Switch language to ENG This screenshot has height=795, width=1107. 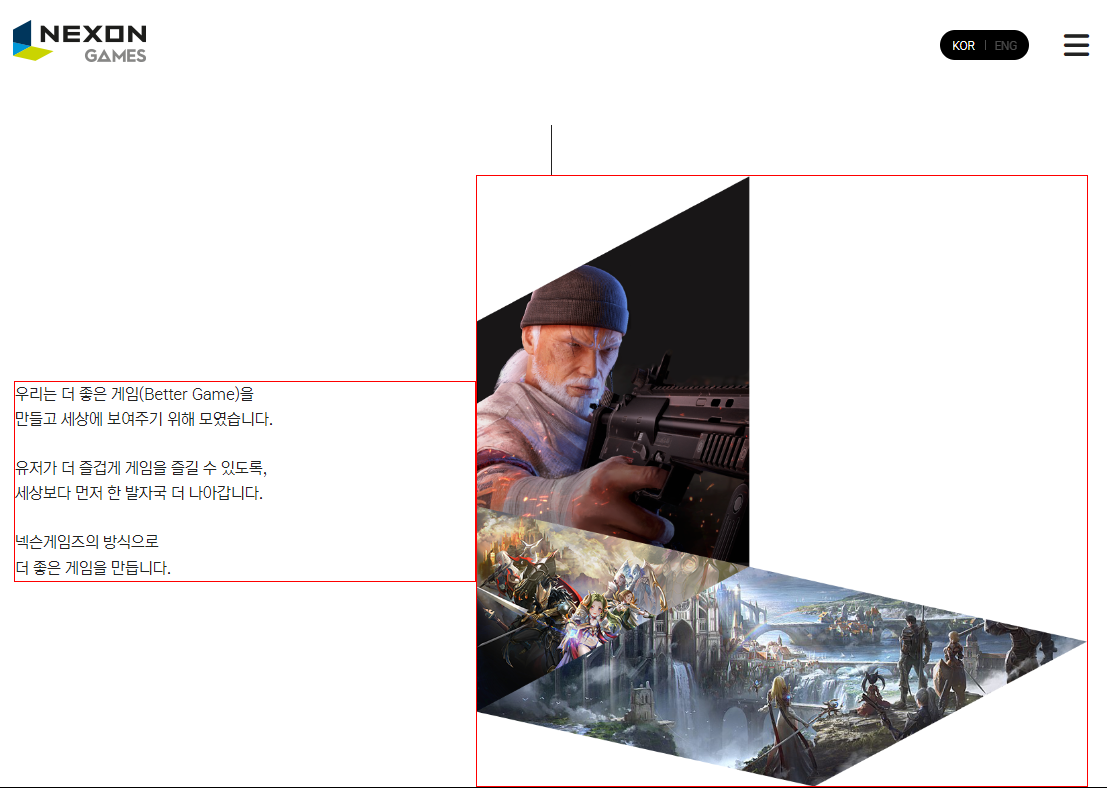tap(1005, 46)
